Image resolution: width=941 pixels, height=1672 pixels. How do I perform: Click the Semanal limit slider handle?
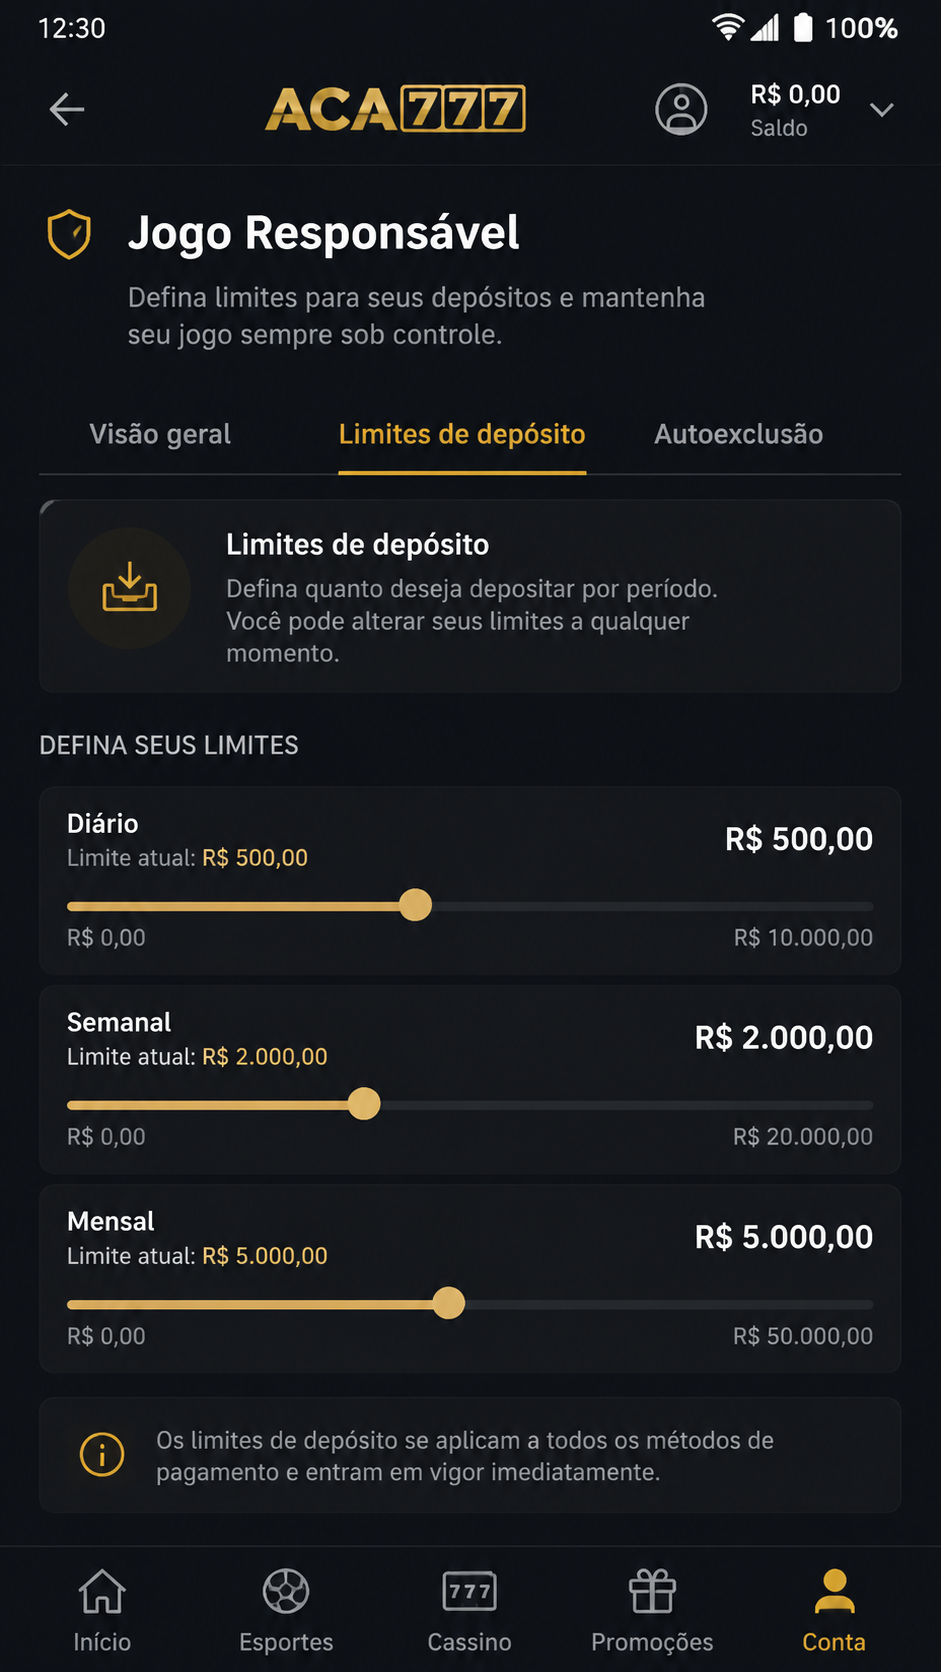pyautogui.click(x=364, y=1104)
